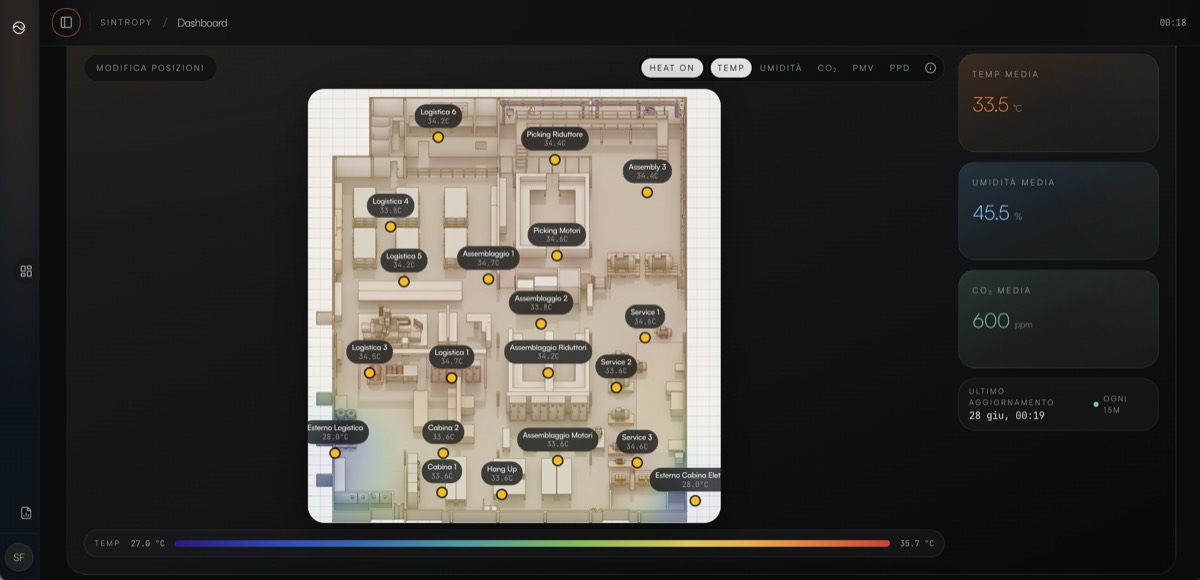Screen dimensions: 1200x580
Task: Select the Service 2 sensor marker
Action: click(616, 388)
